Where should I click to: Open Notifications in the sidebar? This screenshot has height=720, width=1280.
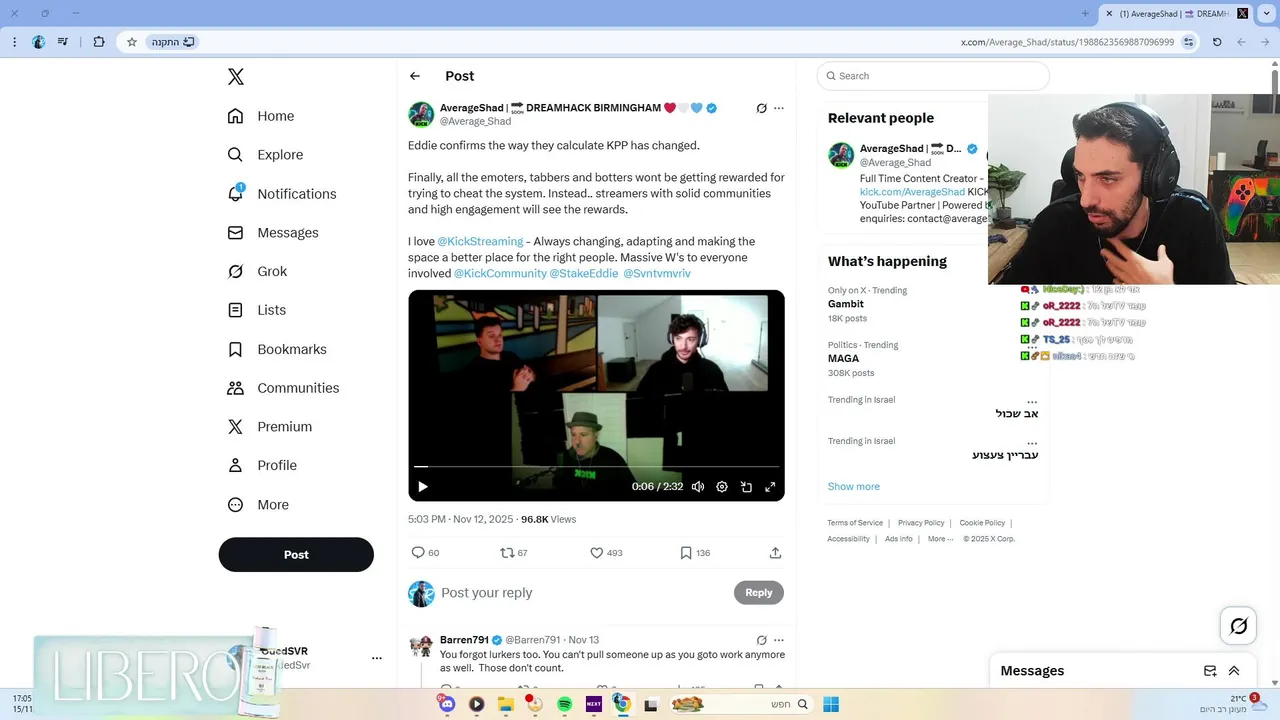pos(282,194)
